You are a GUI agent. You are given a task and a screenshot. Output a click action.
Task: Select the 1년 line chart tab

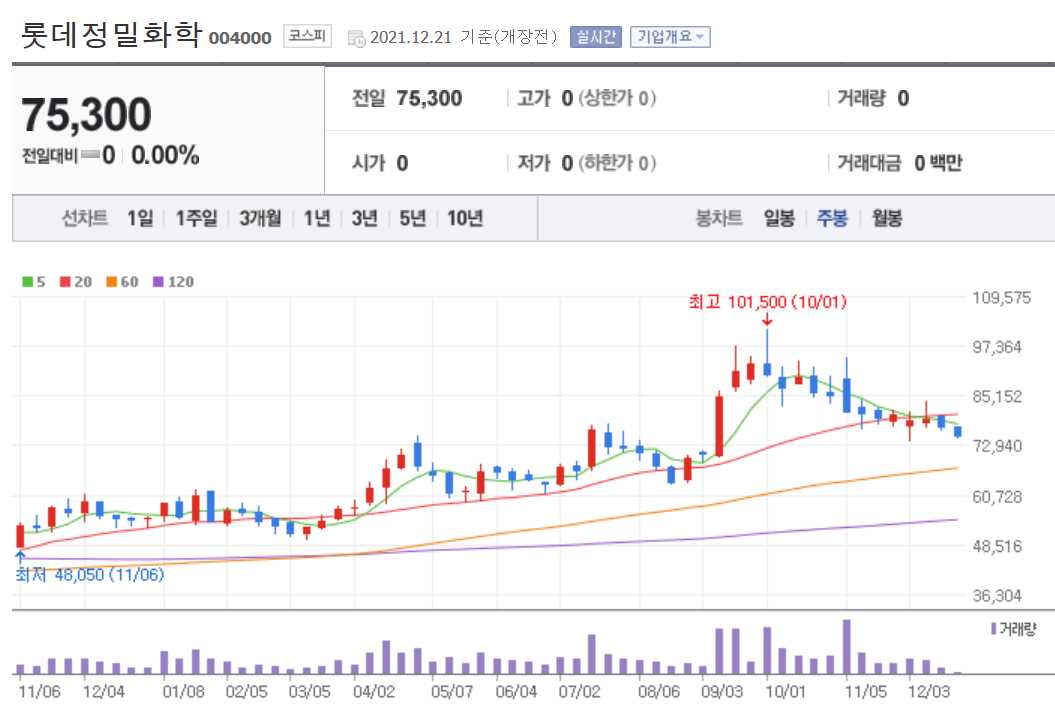316,218
